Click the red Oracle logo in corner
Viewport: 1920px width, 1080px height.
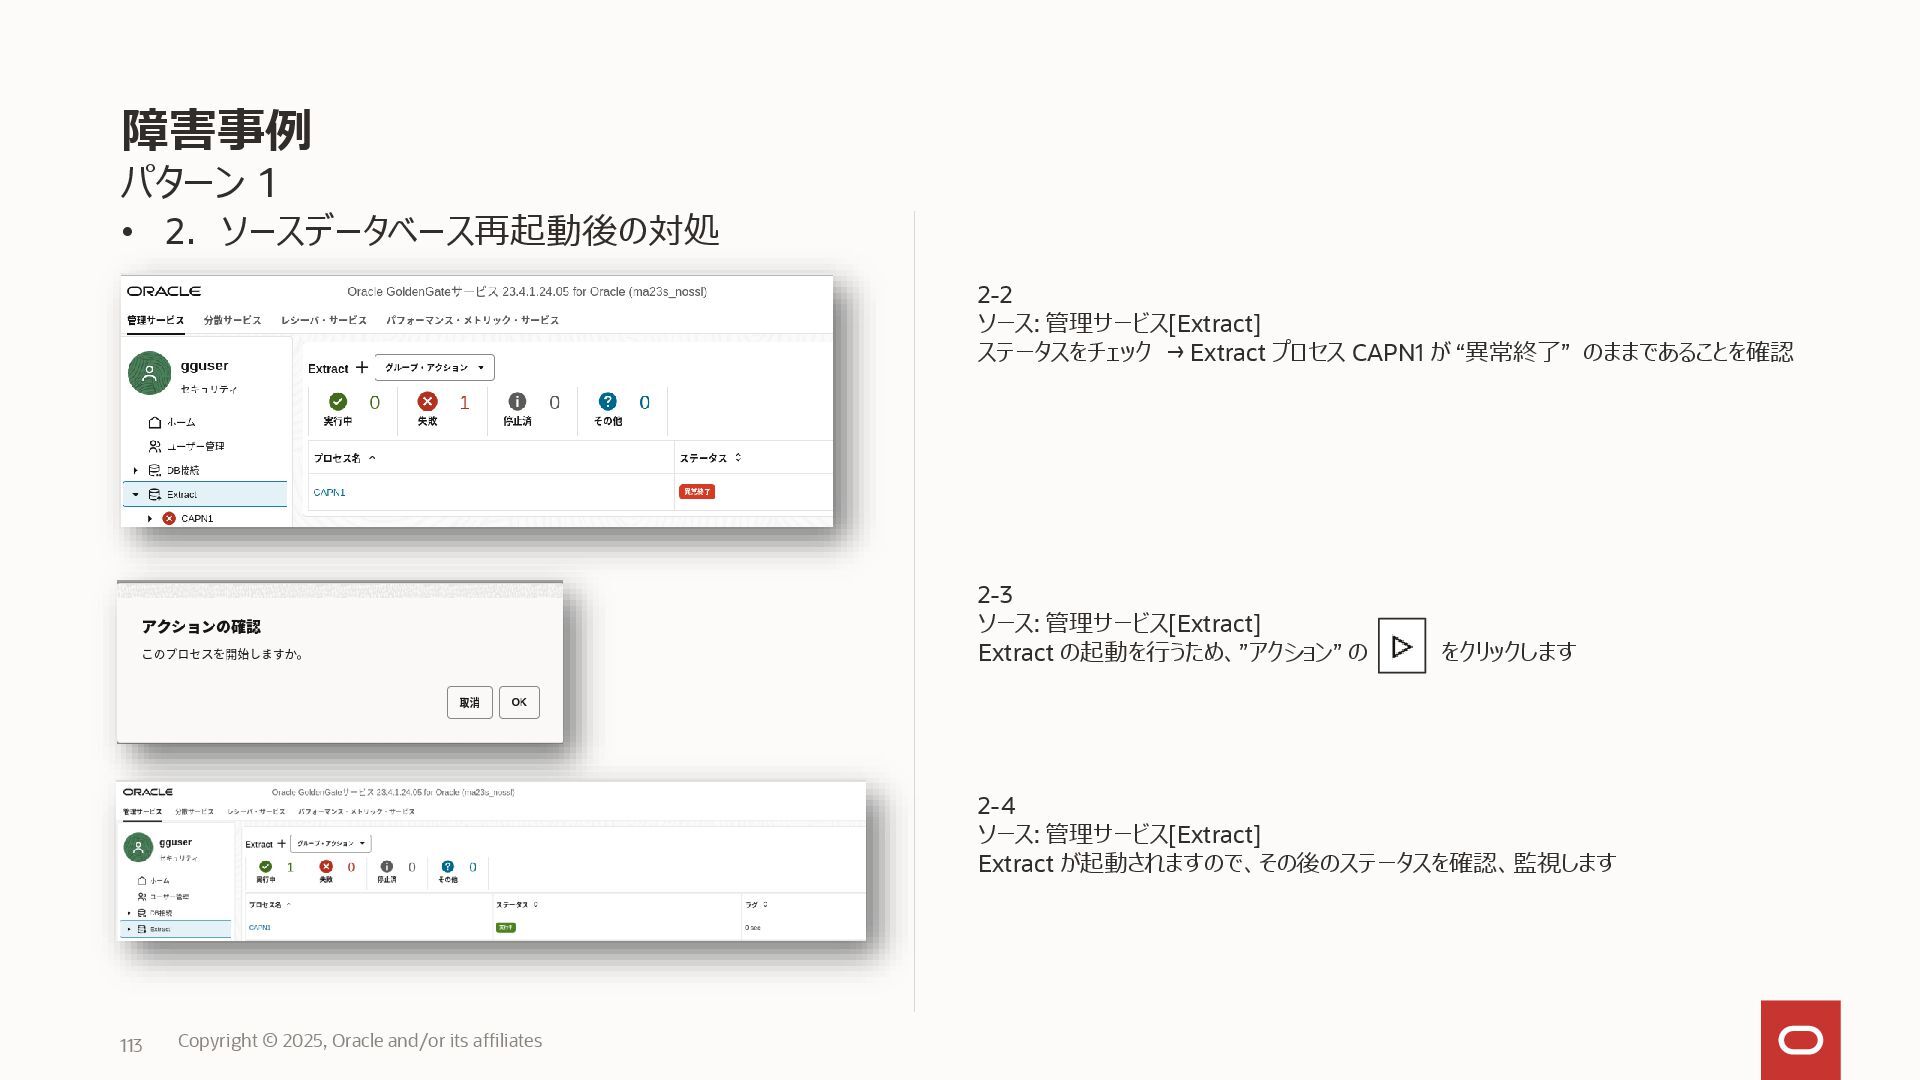pos(1800,1040)
